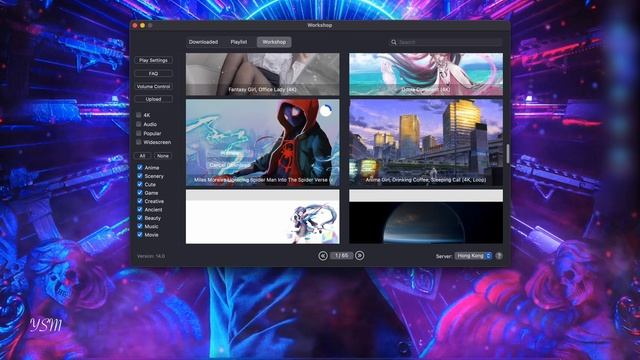
Task: Uncheck the Movie category
Action: (140, 235)
